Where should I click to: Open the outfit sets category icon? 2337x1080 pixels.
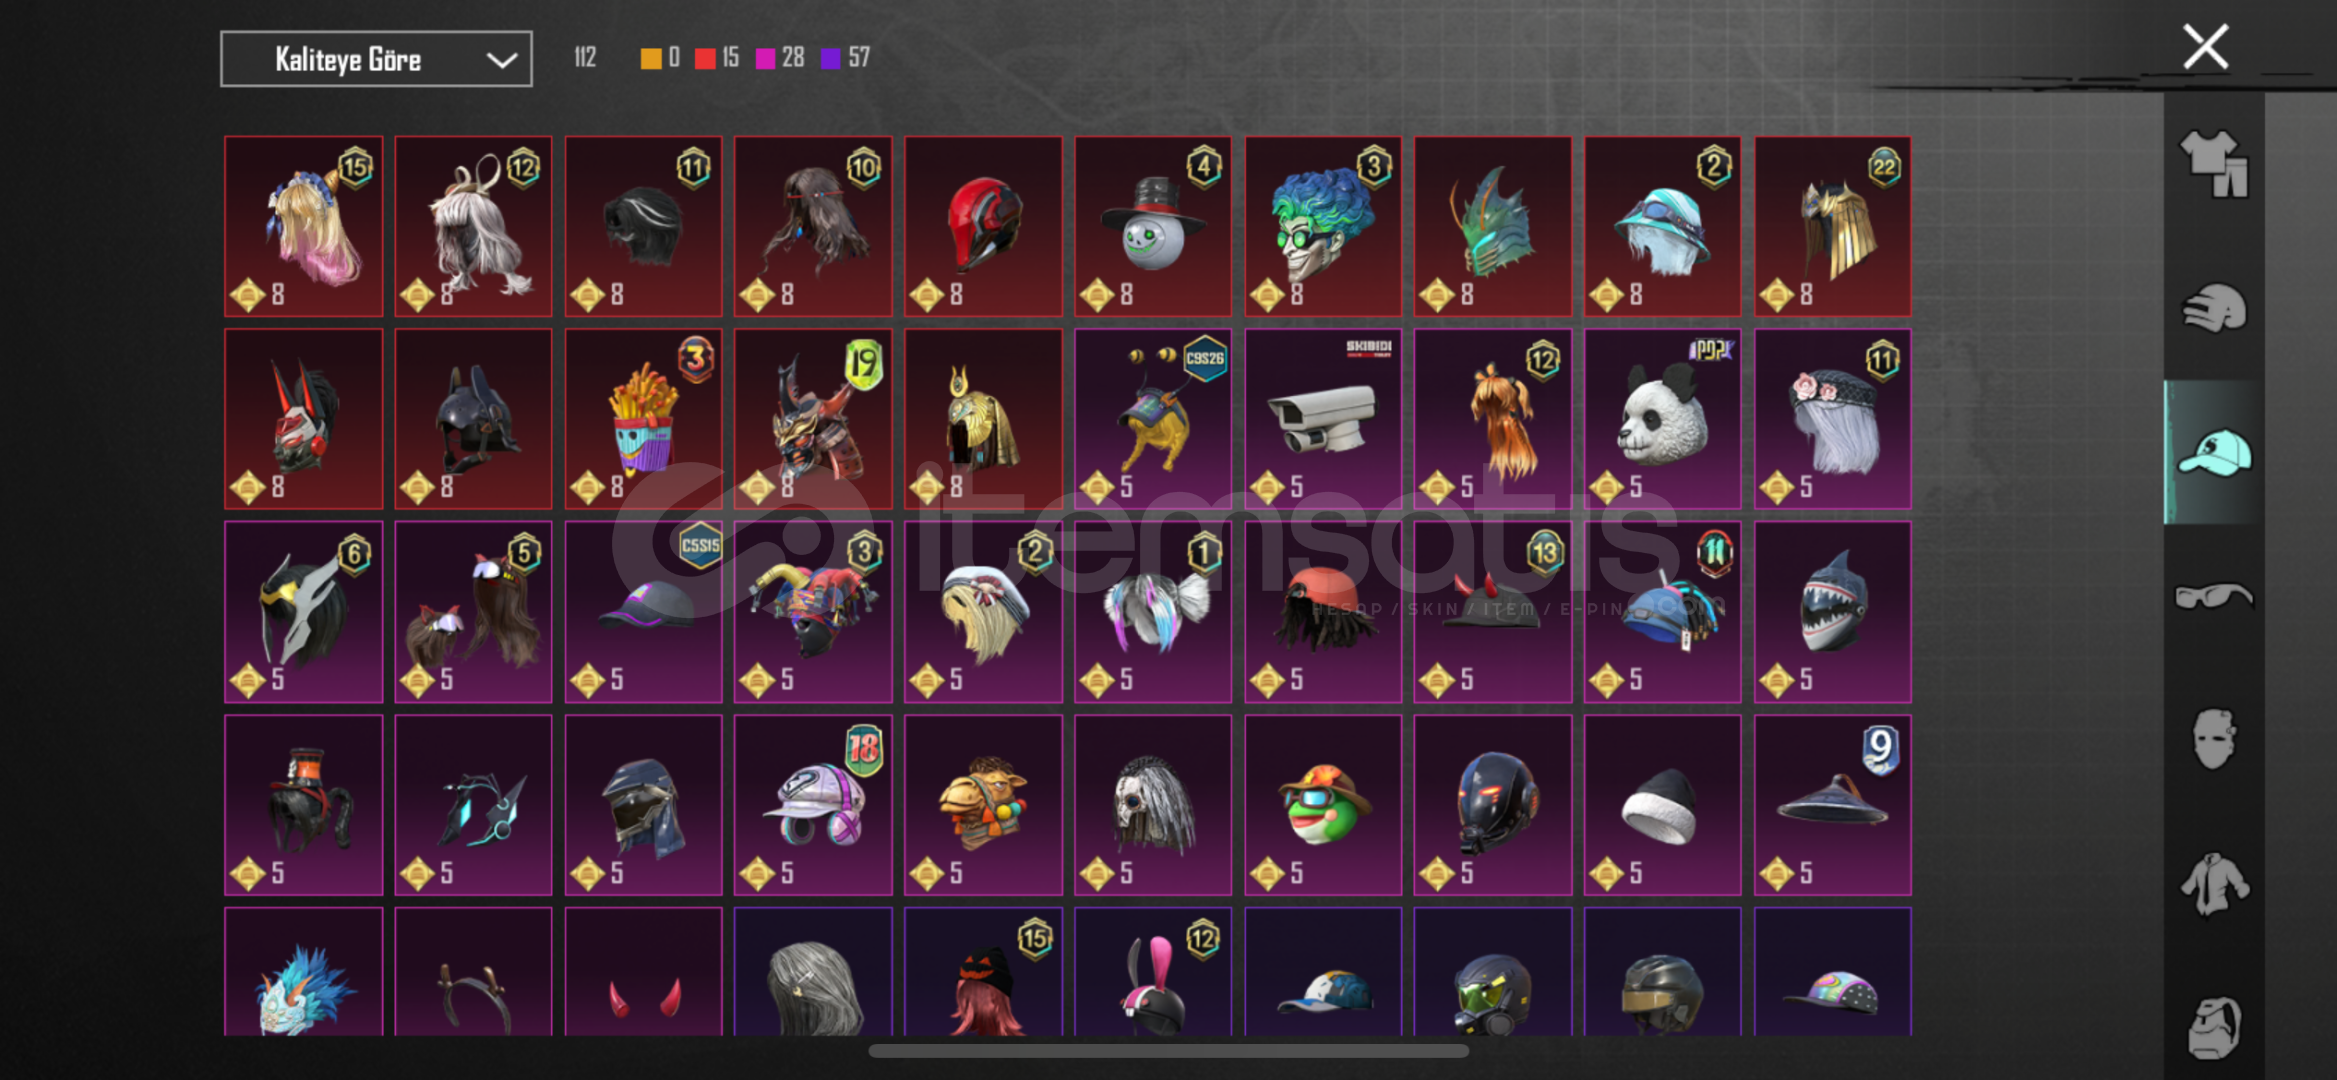click(x=2214, y=164)
